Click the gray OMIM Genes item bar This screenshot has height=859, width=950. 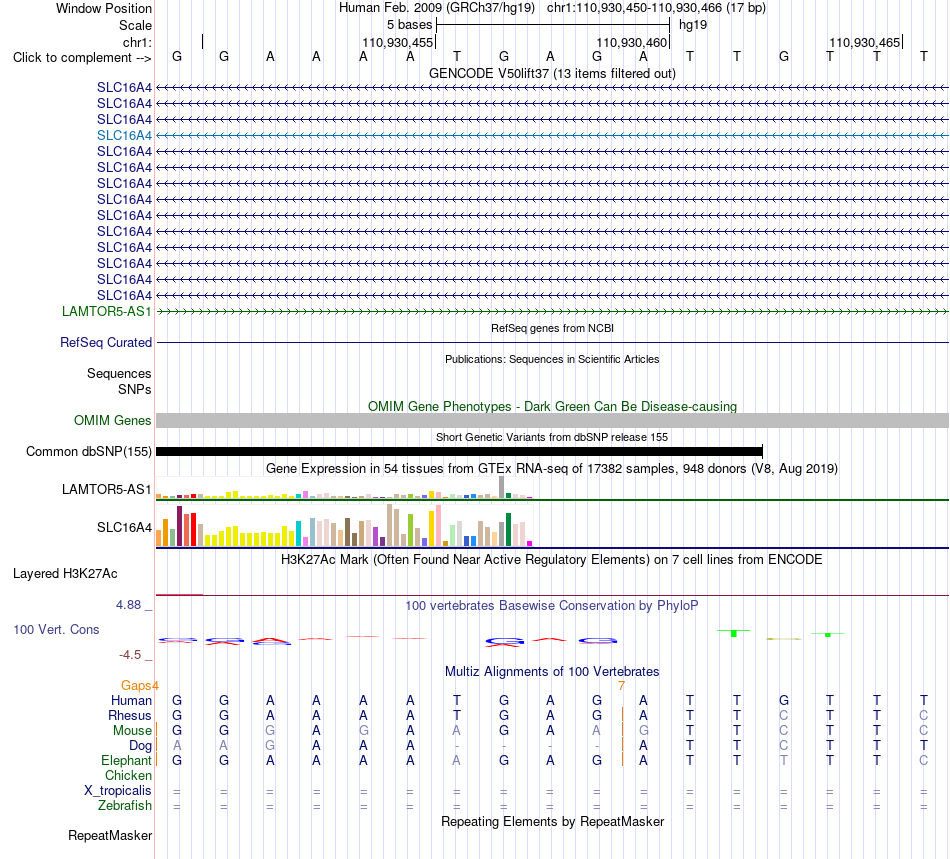point(552,420)
